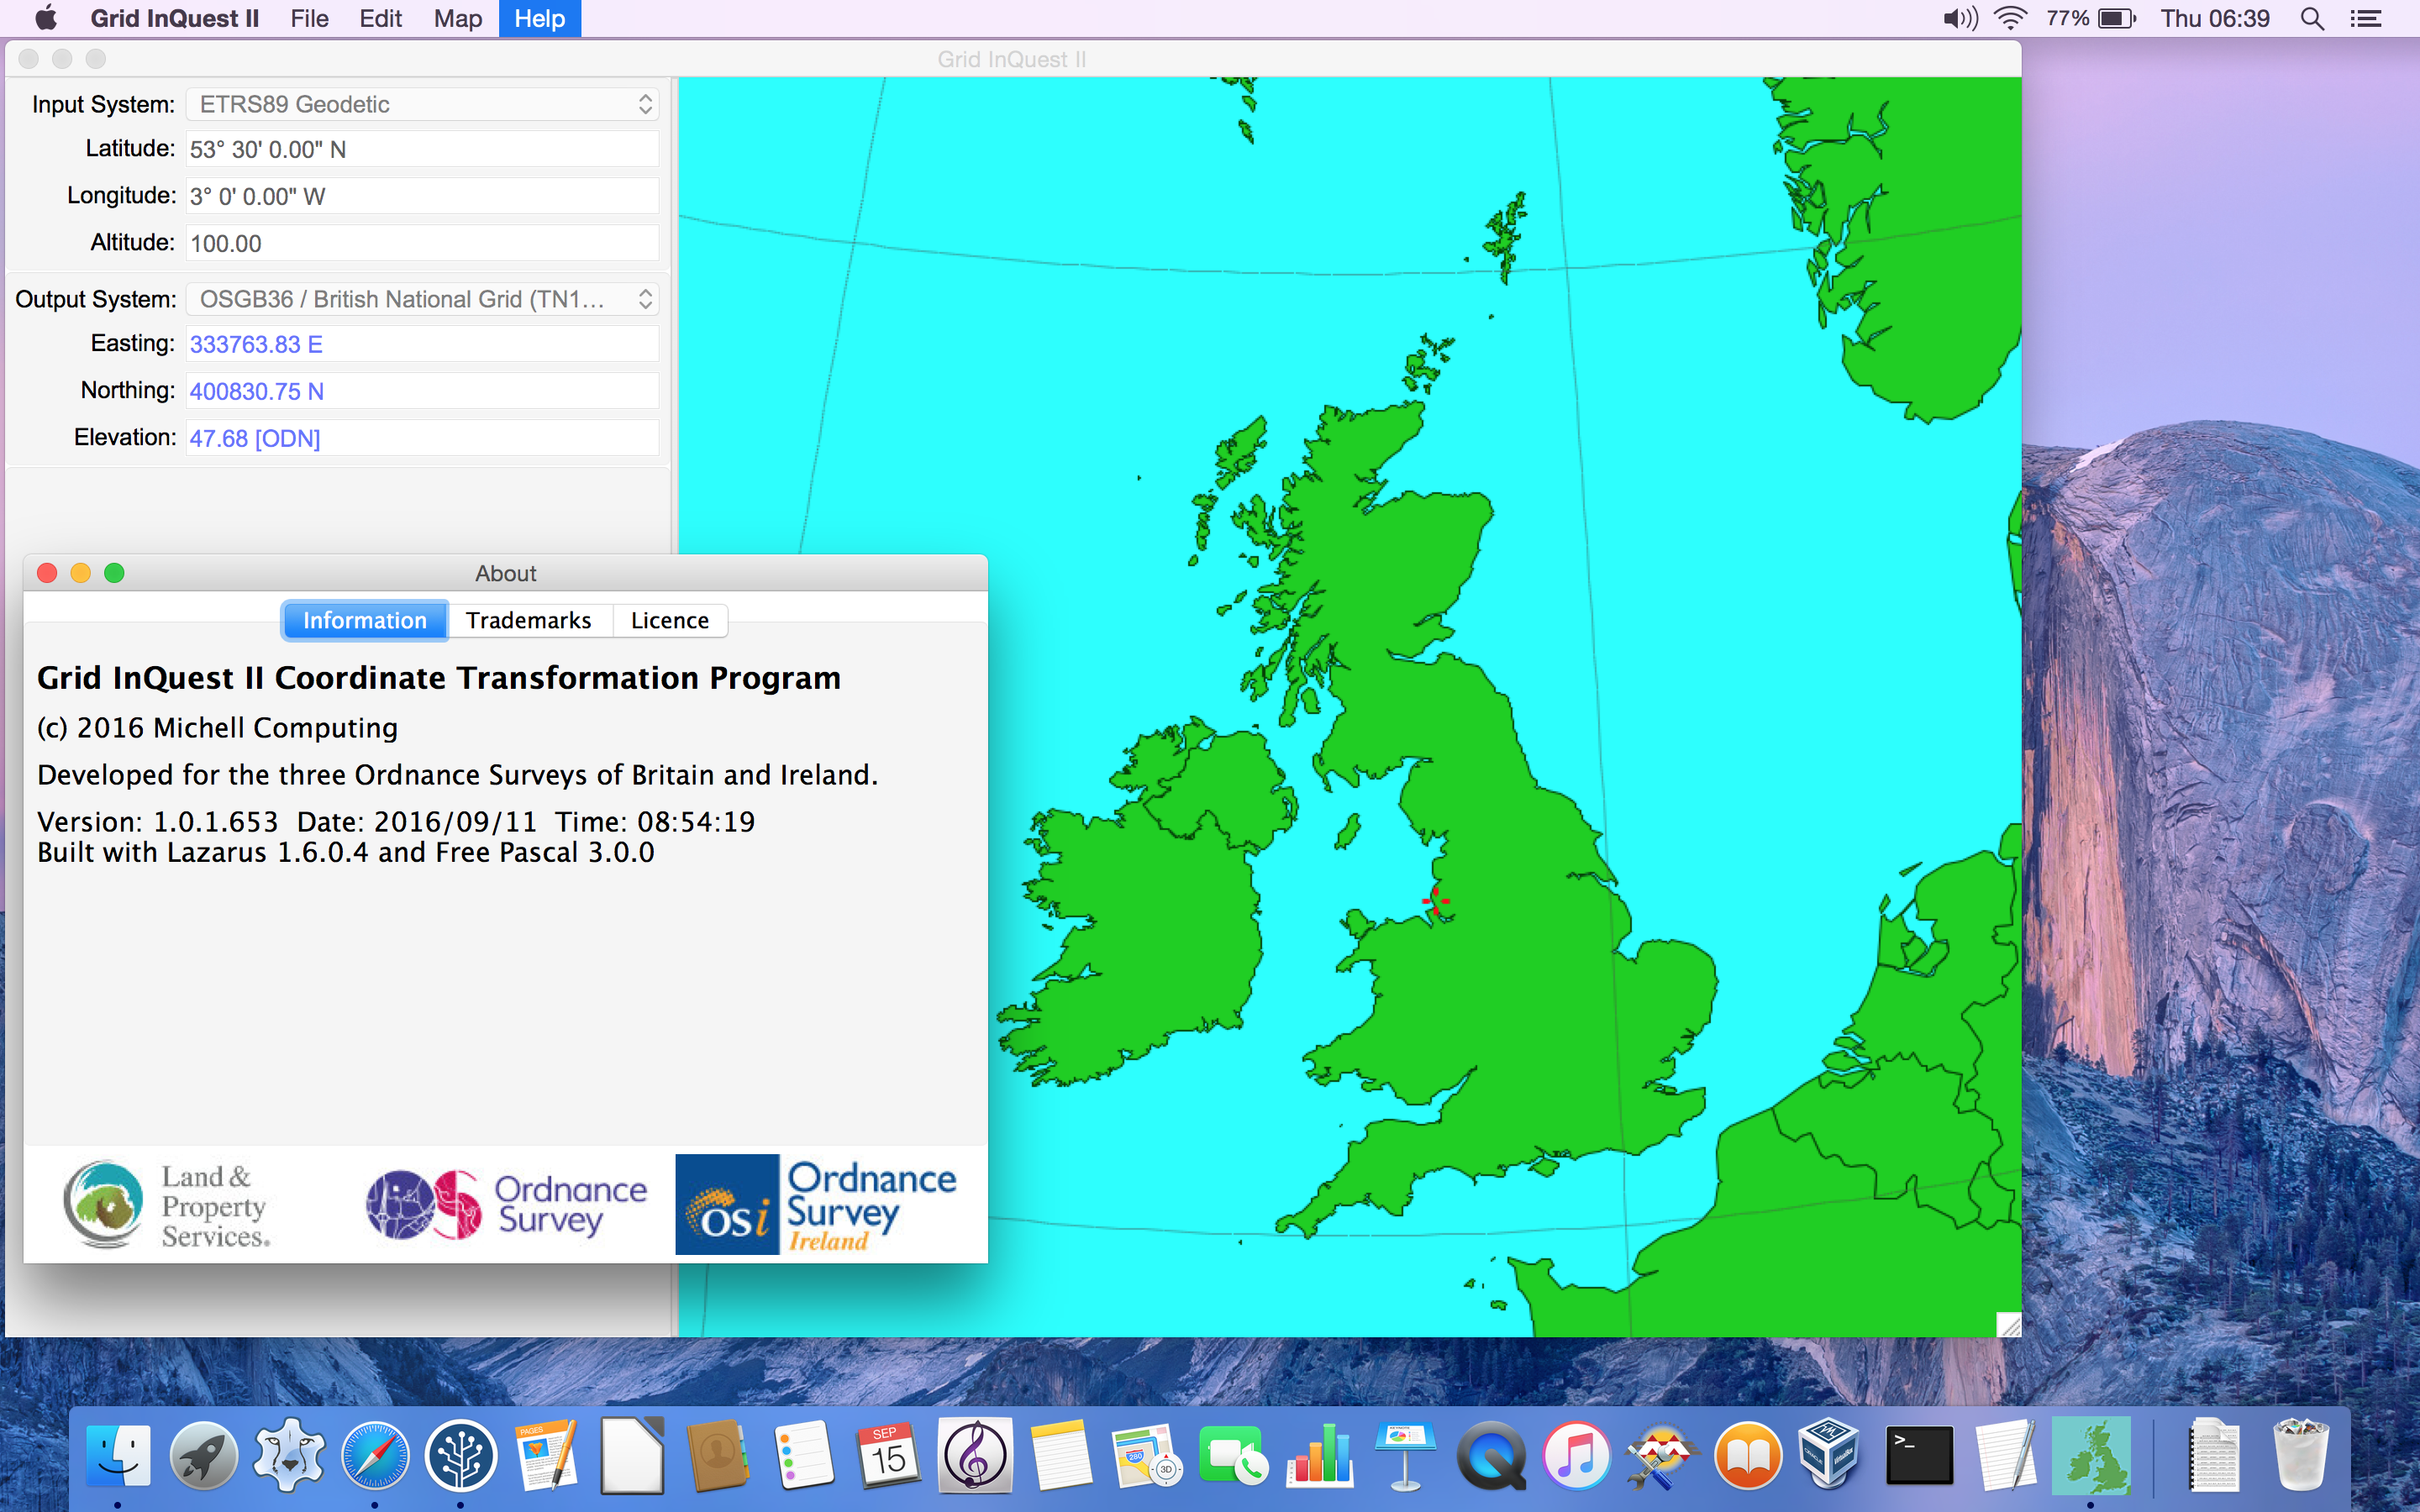
Task: Open Contacts from the Dock
Action: [718, 1455]
